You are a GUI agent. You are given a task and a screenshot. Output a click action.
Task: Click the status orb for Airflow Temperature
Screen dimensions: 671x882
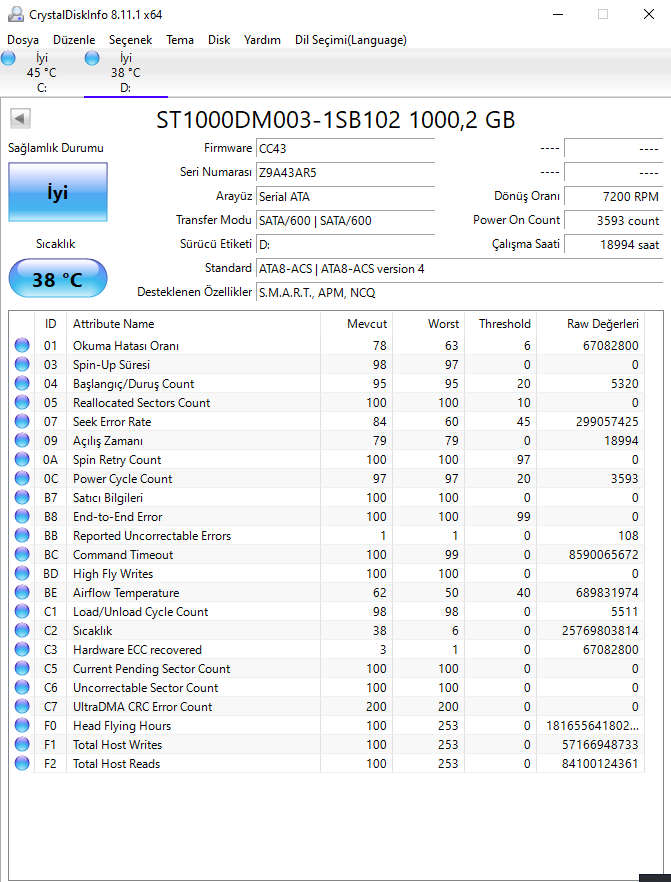22,593
